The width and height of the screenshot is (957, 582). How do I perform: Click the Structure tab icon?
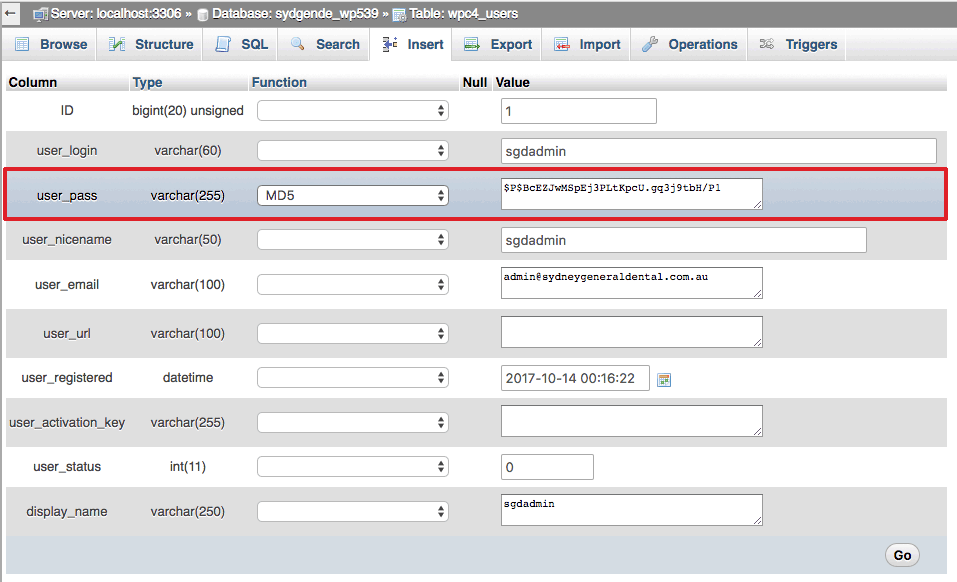pos(117,45)
